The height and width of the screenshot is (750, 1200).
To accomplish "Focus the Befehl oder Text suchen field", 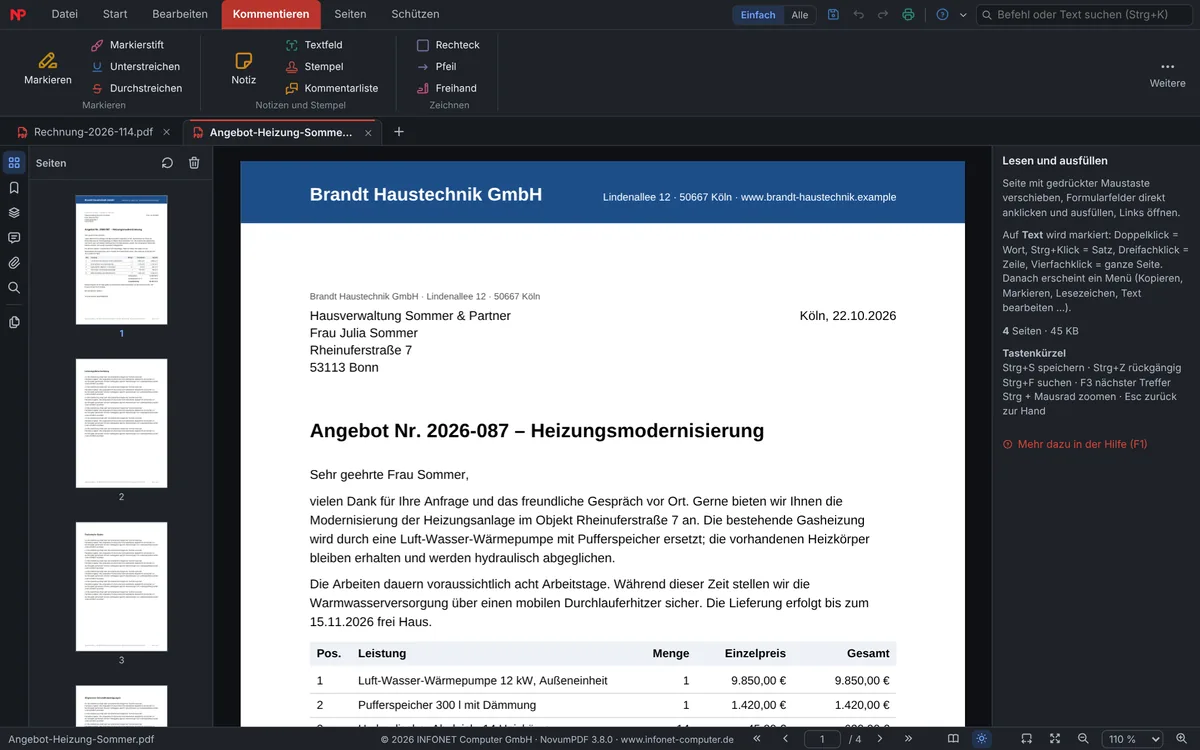I will 1084,15.
